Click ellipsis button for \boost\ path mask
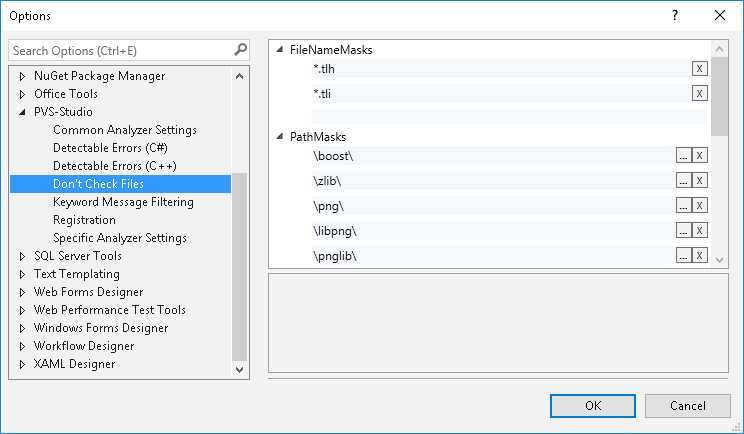Viewport: 744px width, 434px height. (x=683, y=155)
